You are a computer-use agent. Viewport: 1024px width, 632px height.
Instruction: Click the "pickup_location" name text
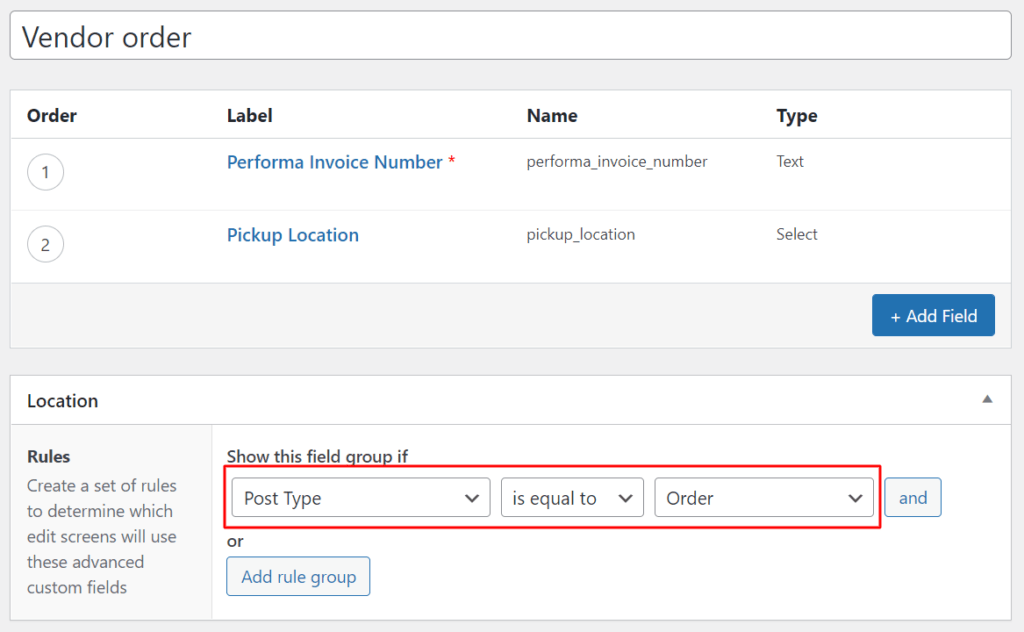[580, 234]
